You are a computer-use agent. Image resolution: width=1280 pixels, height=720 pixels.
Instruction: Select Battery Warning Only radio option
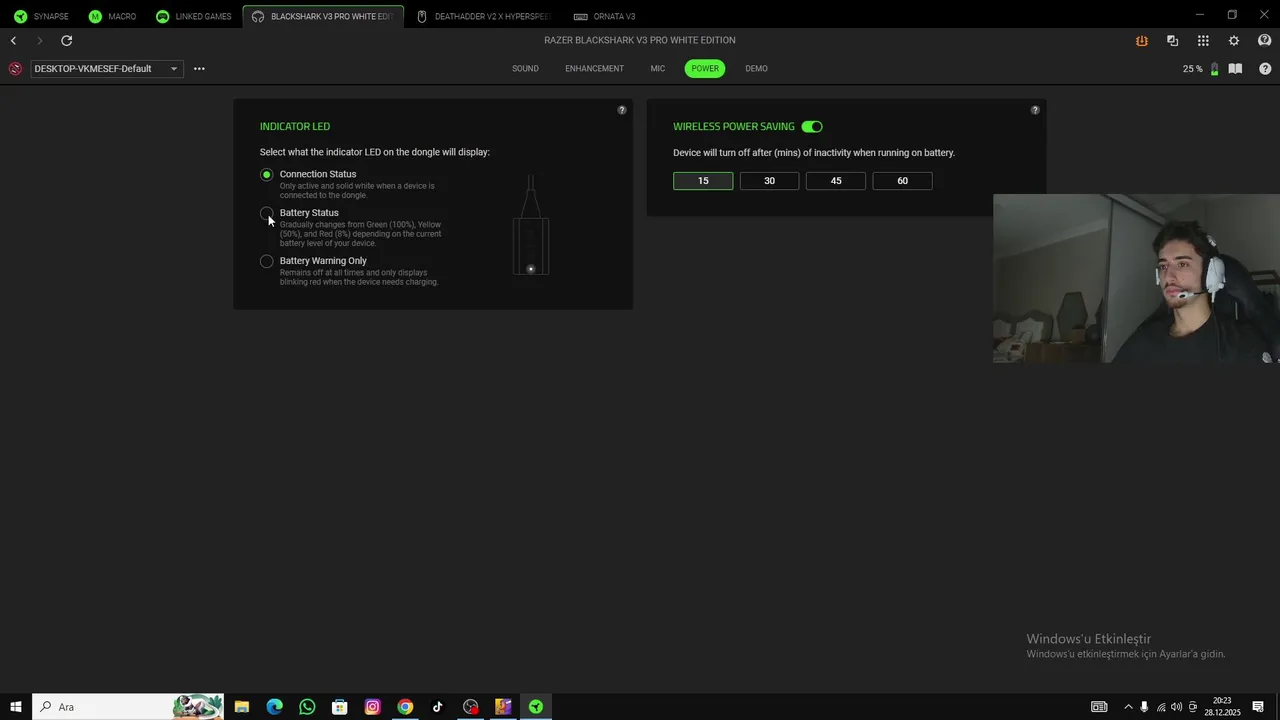[x=266, y=261]
